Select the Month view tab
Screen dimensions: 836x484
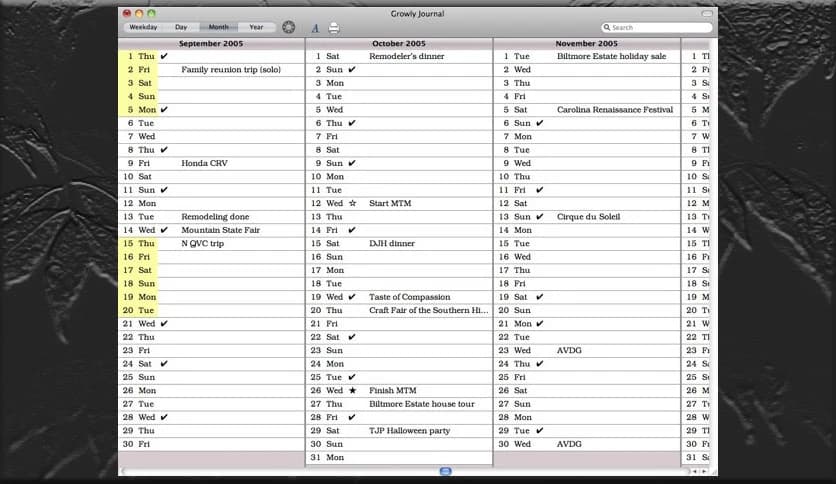point(219,27)
